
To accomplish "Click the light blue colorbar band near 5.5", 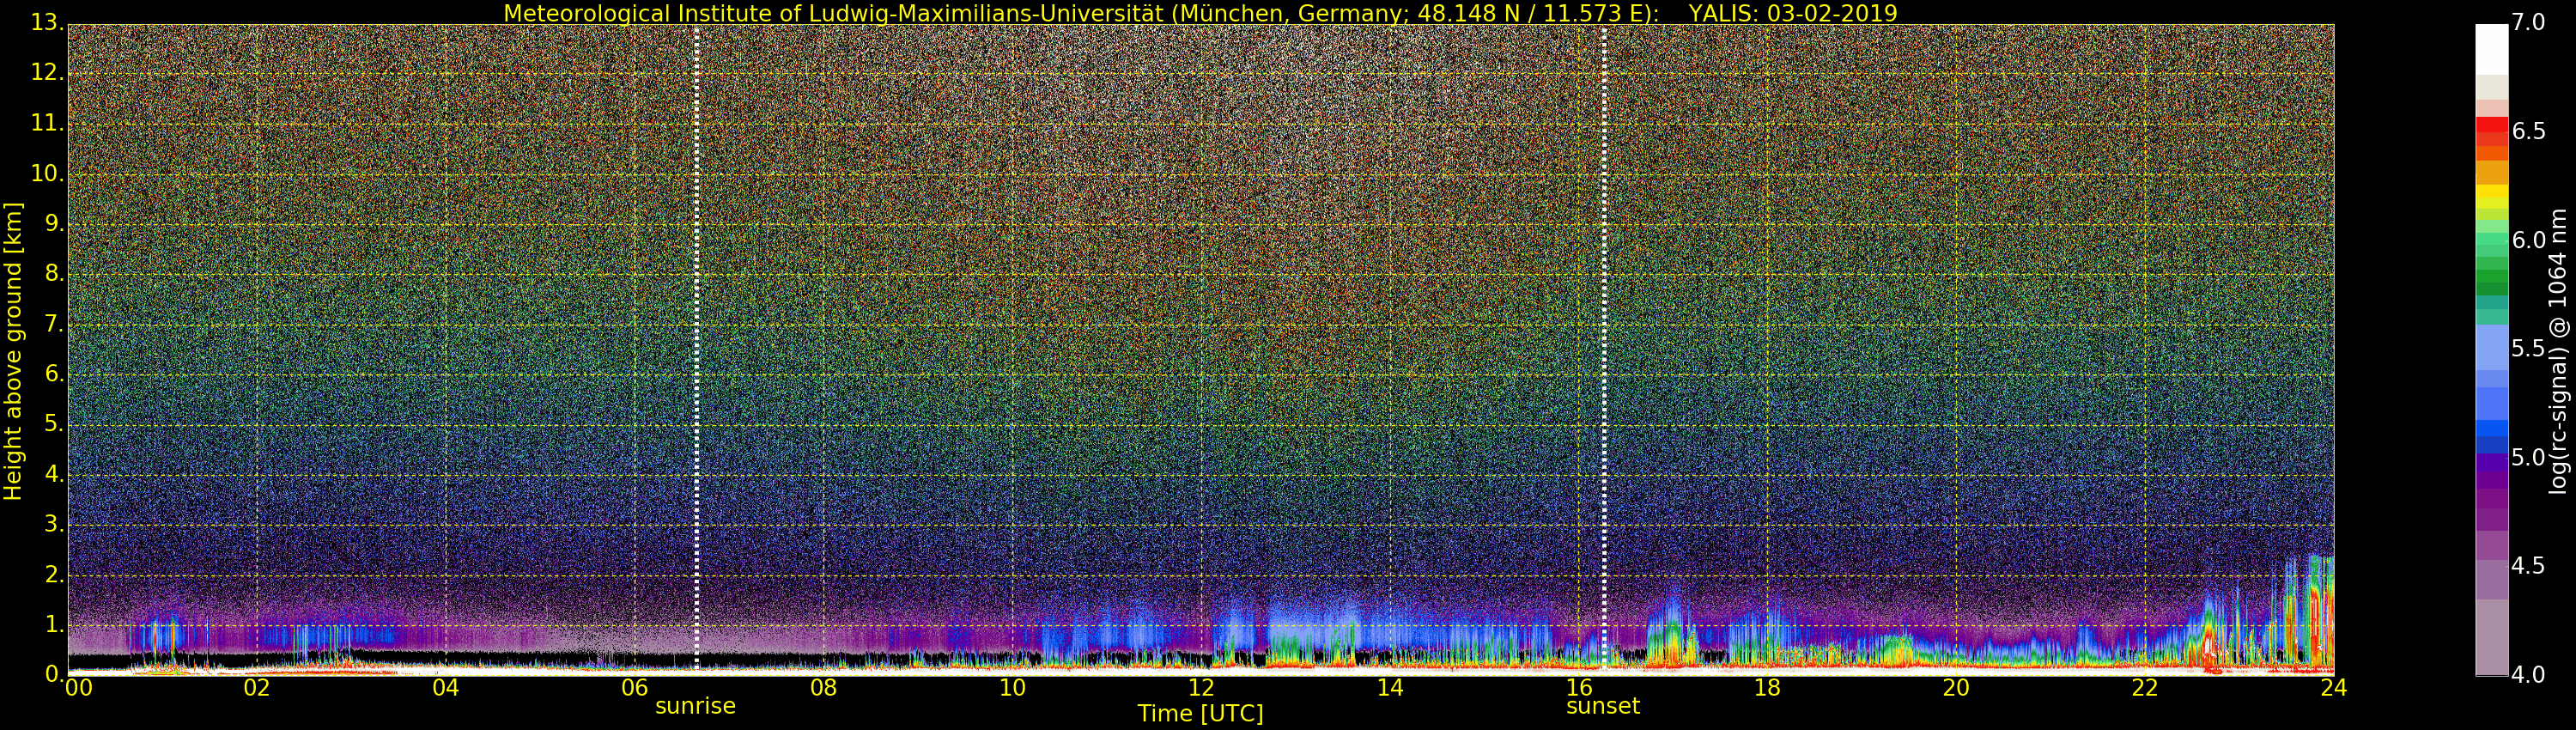I will click(2492, 348).
